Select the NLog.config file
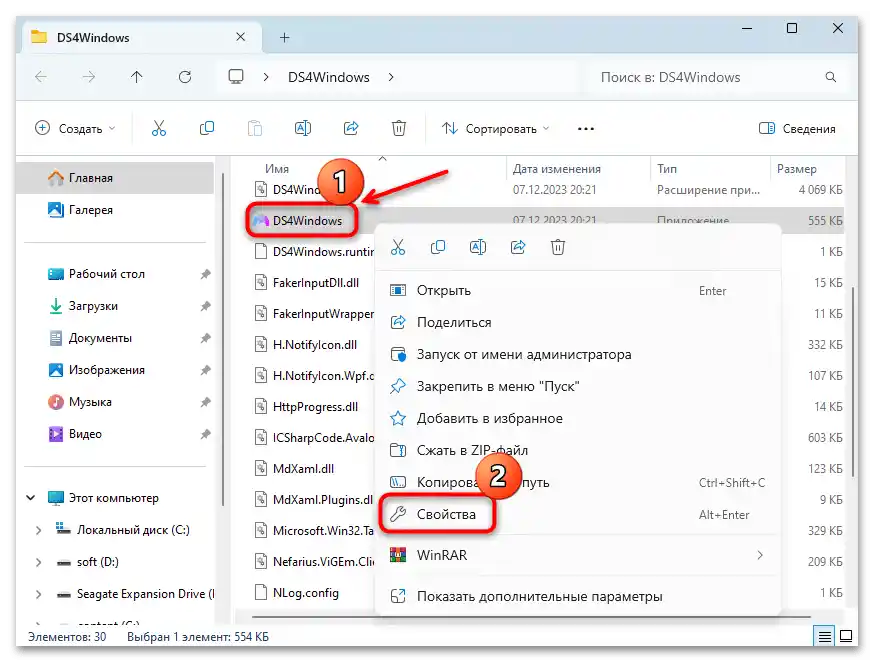 point(306,592)
